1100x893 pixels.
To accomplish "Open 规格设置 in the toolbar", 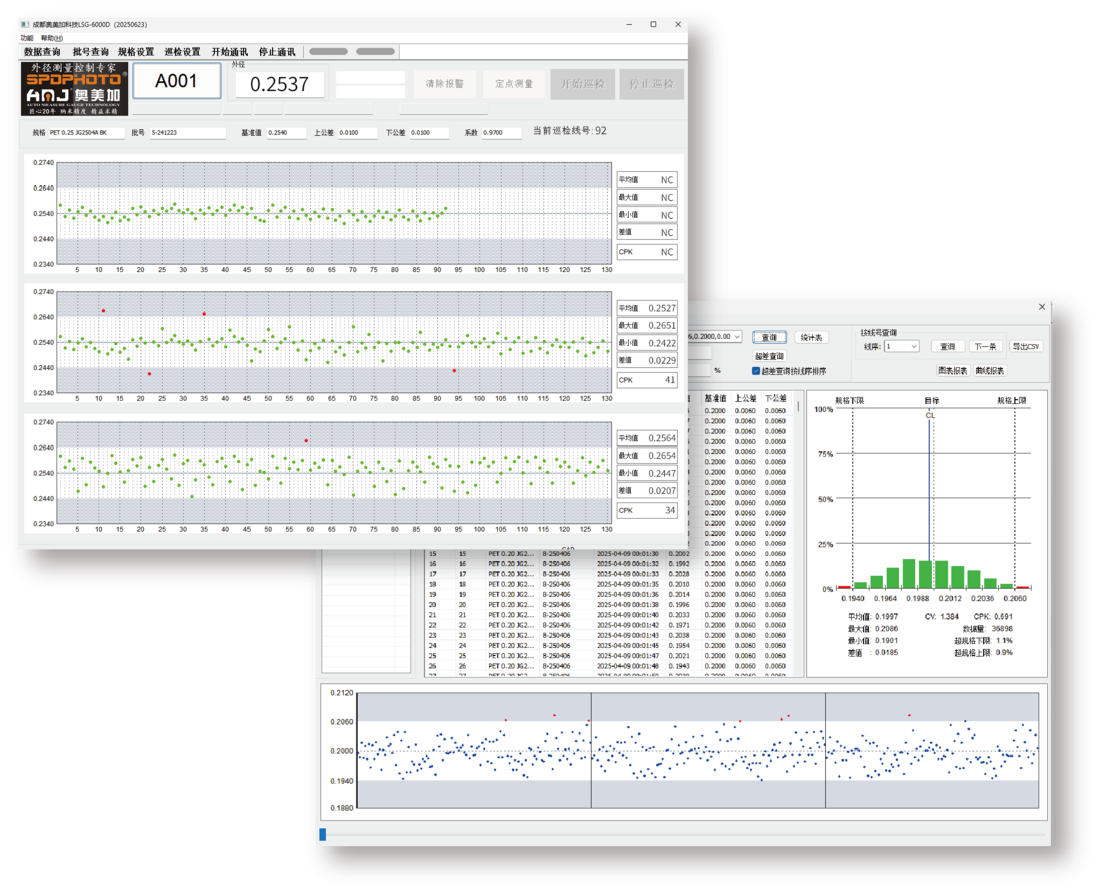I will 136,52.
